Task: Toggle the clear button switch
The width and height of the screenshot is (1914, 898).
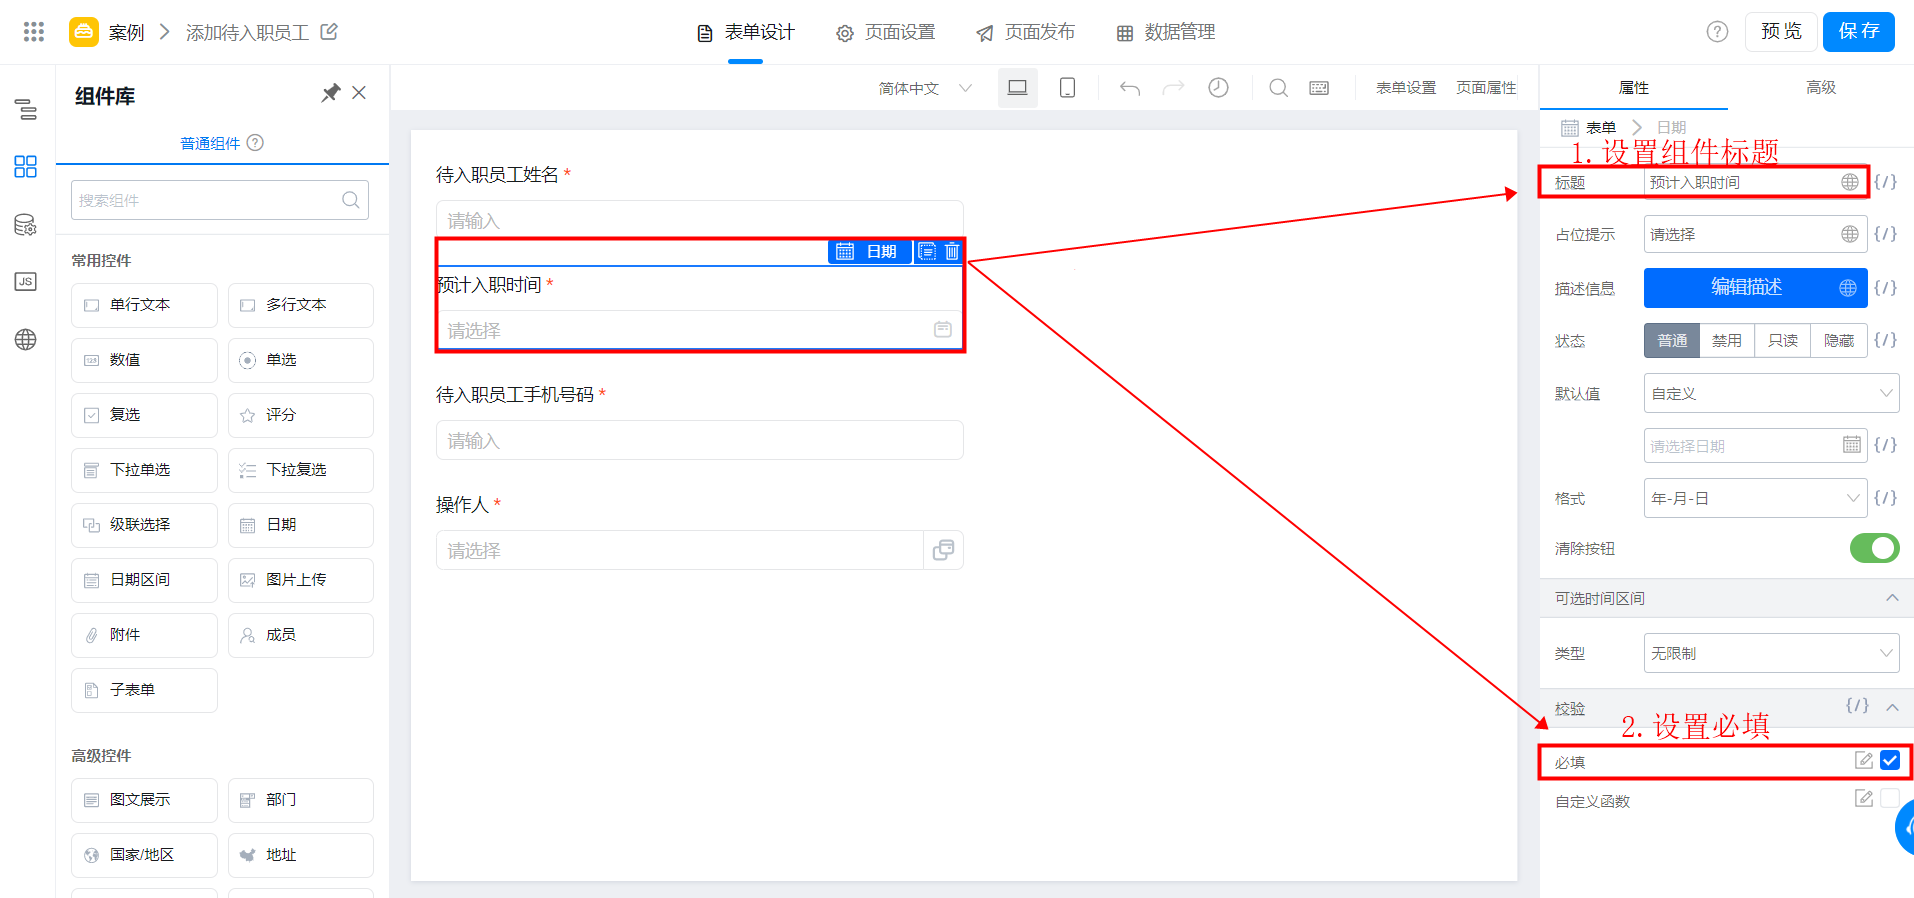Action: pos(1874,548)
